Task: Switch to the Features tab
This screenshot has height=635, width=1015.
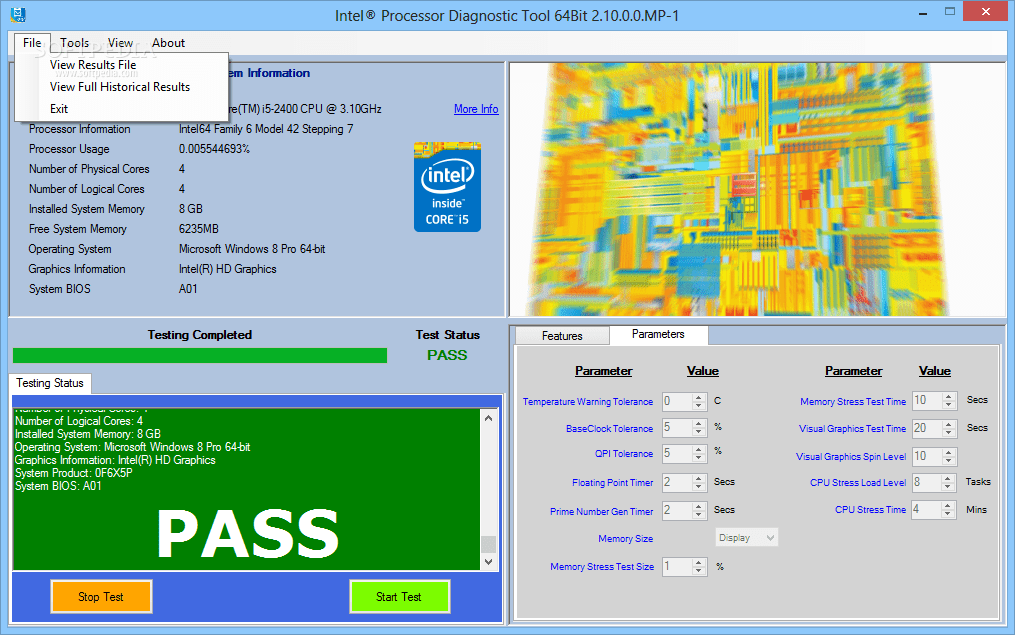Action: [x=561, y=335]
